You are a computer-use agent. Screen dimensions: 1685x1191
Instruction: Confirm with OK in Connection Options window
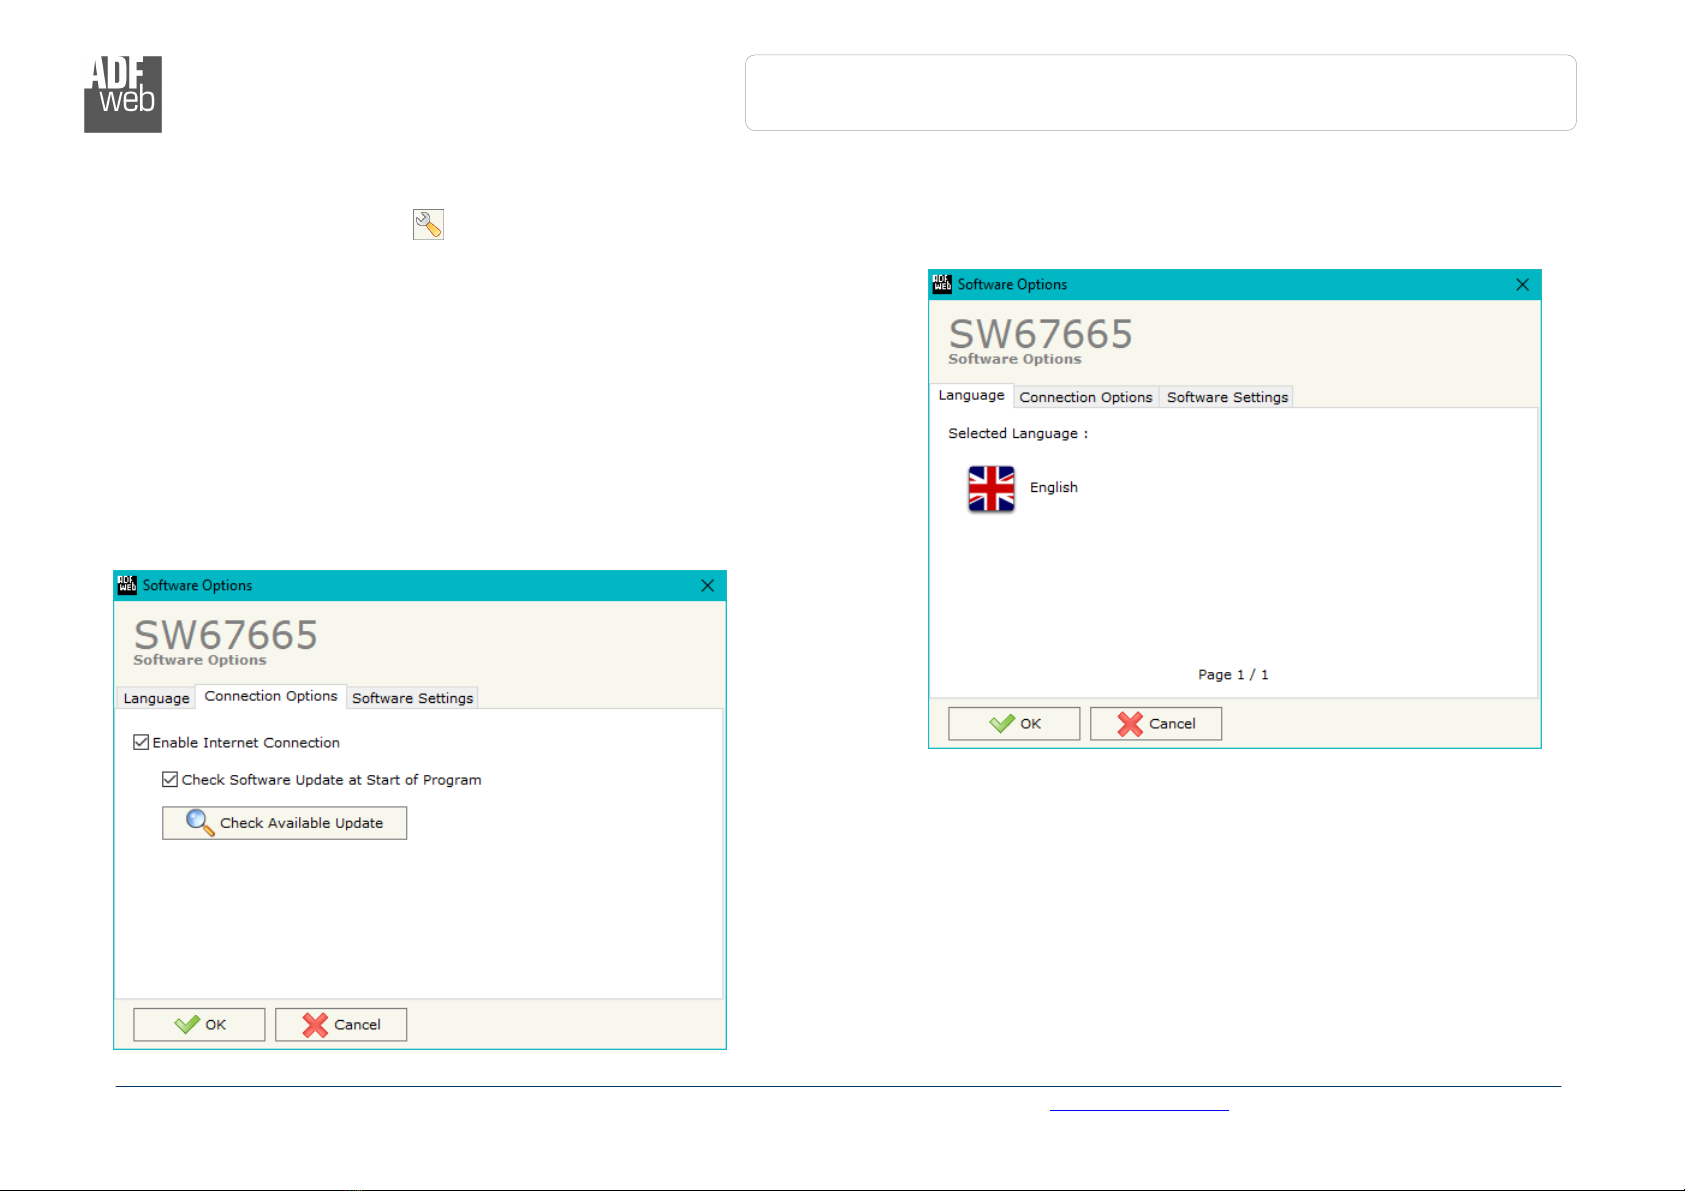click(x=199, y=1024)
